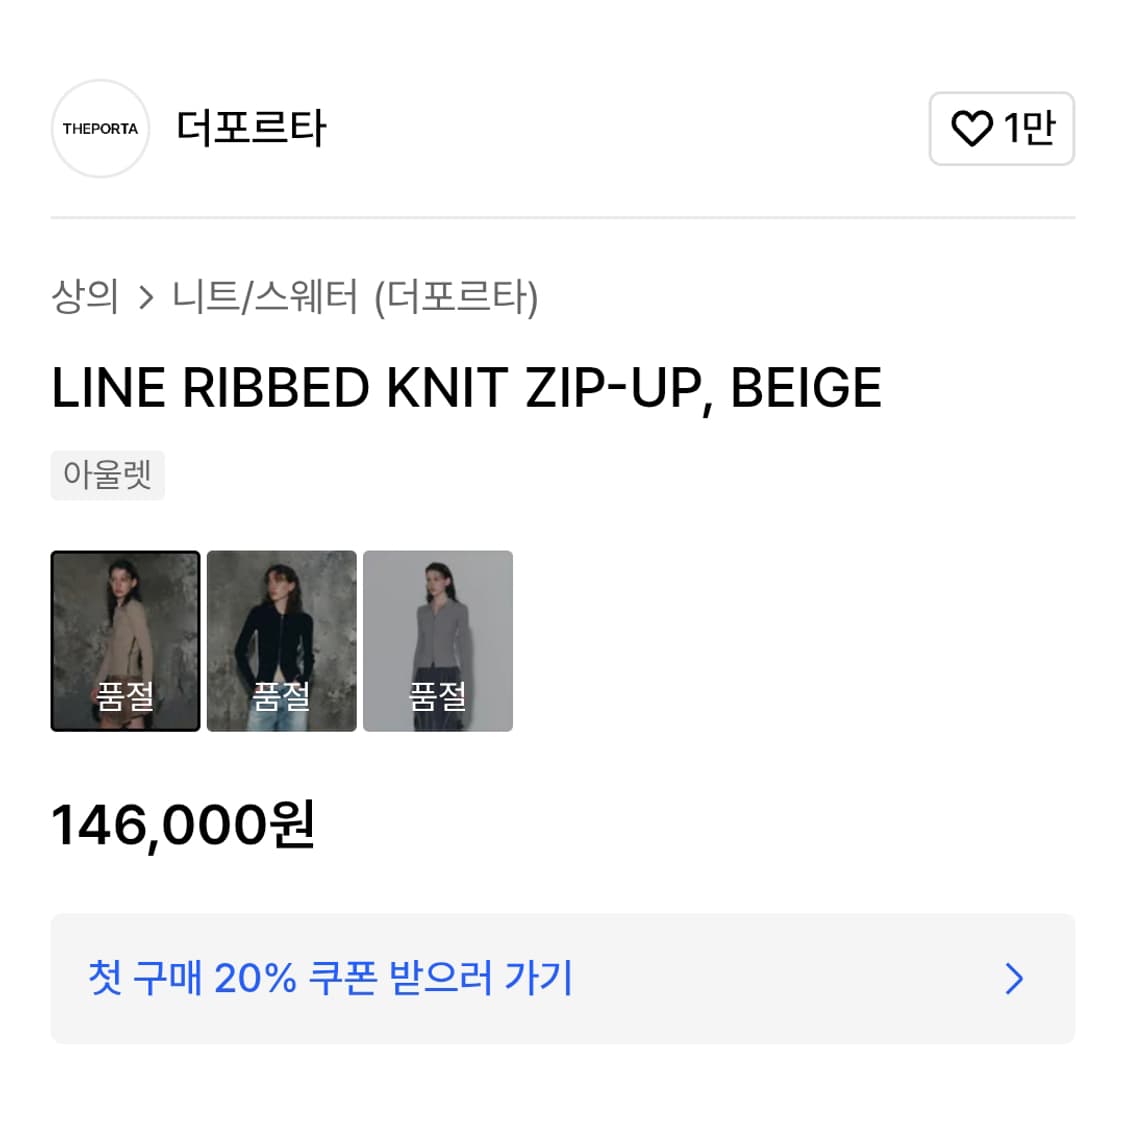
Task: Go to the 상의 category breadcrumb
Action: pos(85,297)
